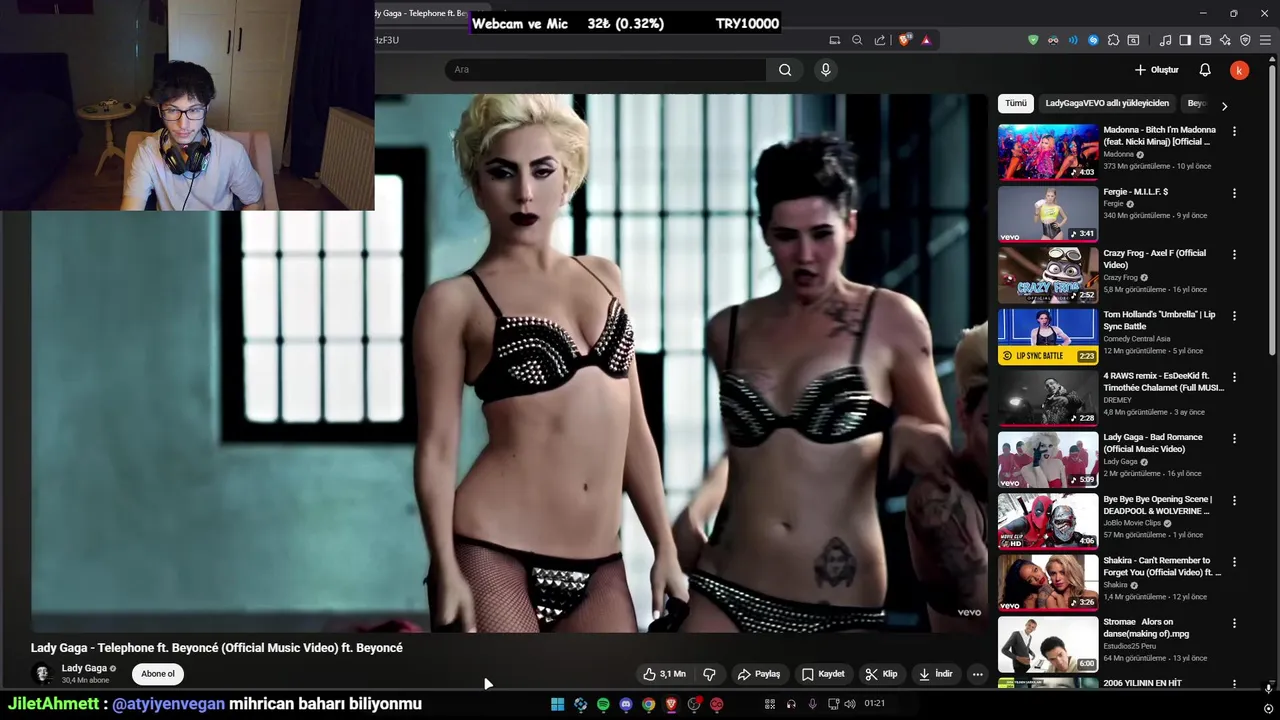Open Google Chrome from the taskbar
1280x720 pixels.
pos(649,704)
